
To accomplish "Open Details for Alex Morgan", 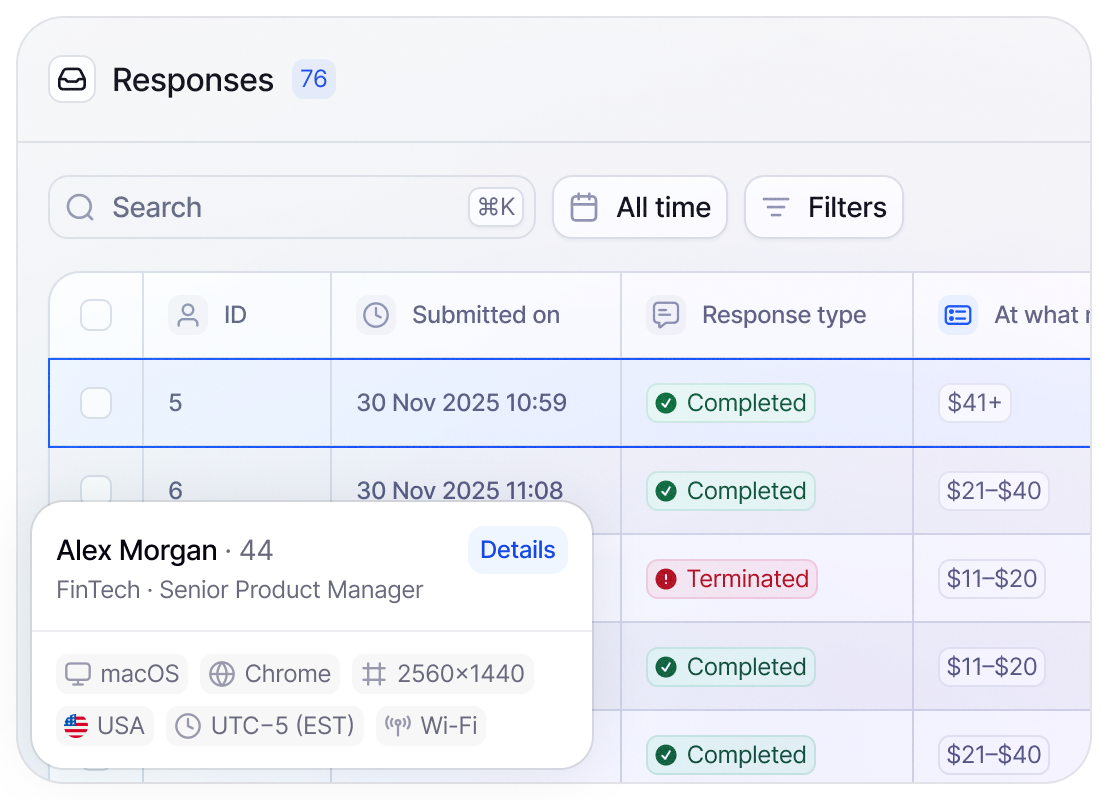I will (518, 550).
